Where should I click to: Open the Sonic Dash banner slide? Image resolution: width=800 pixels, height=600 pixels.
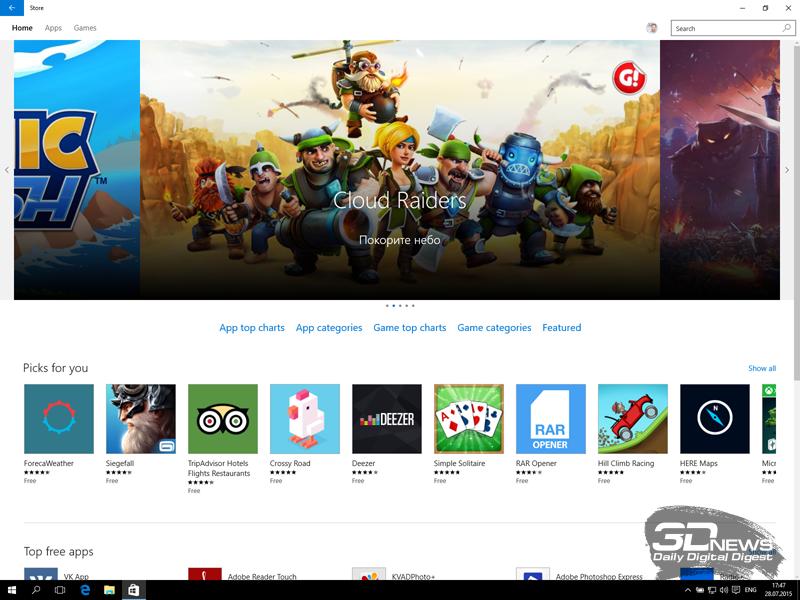(77, 170)
